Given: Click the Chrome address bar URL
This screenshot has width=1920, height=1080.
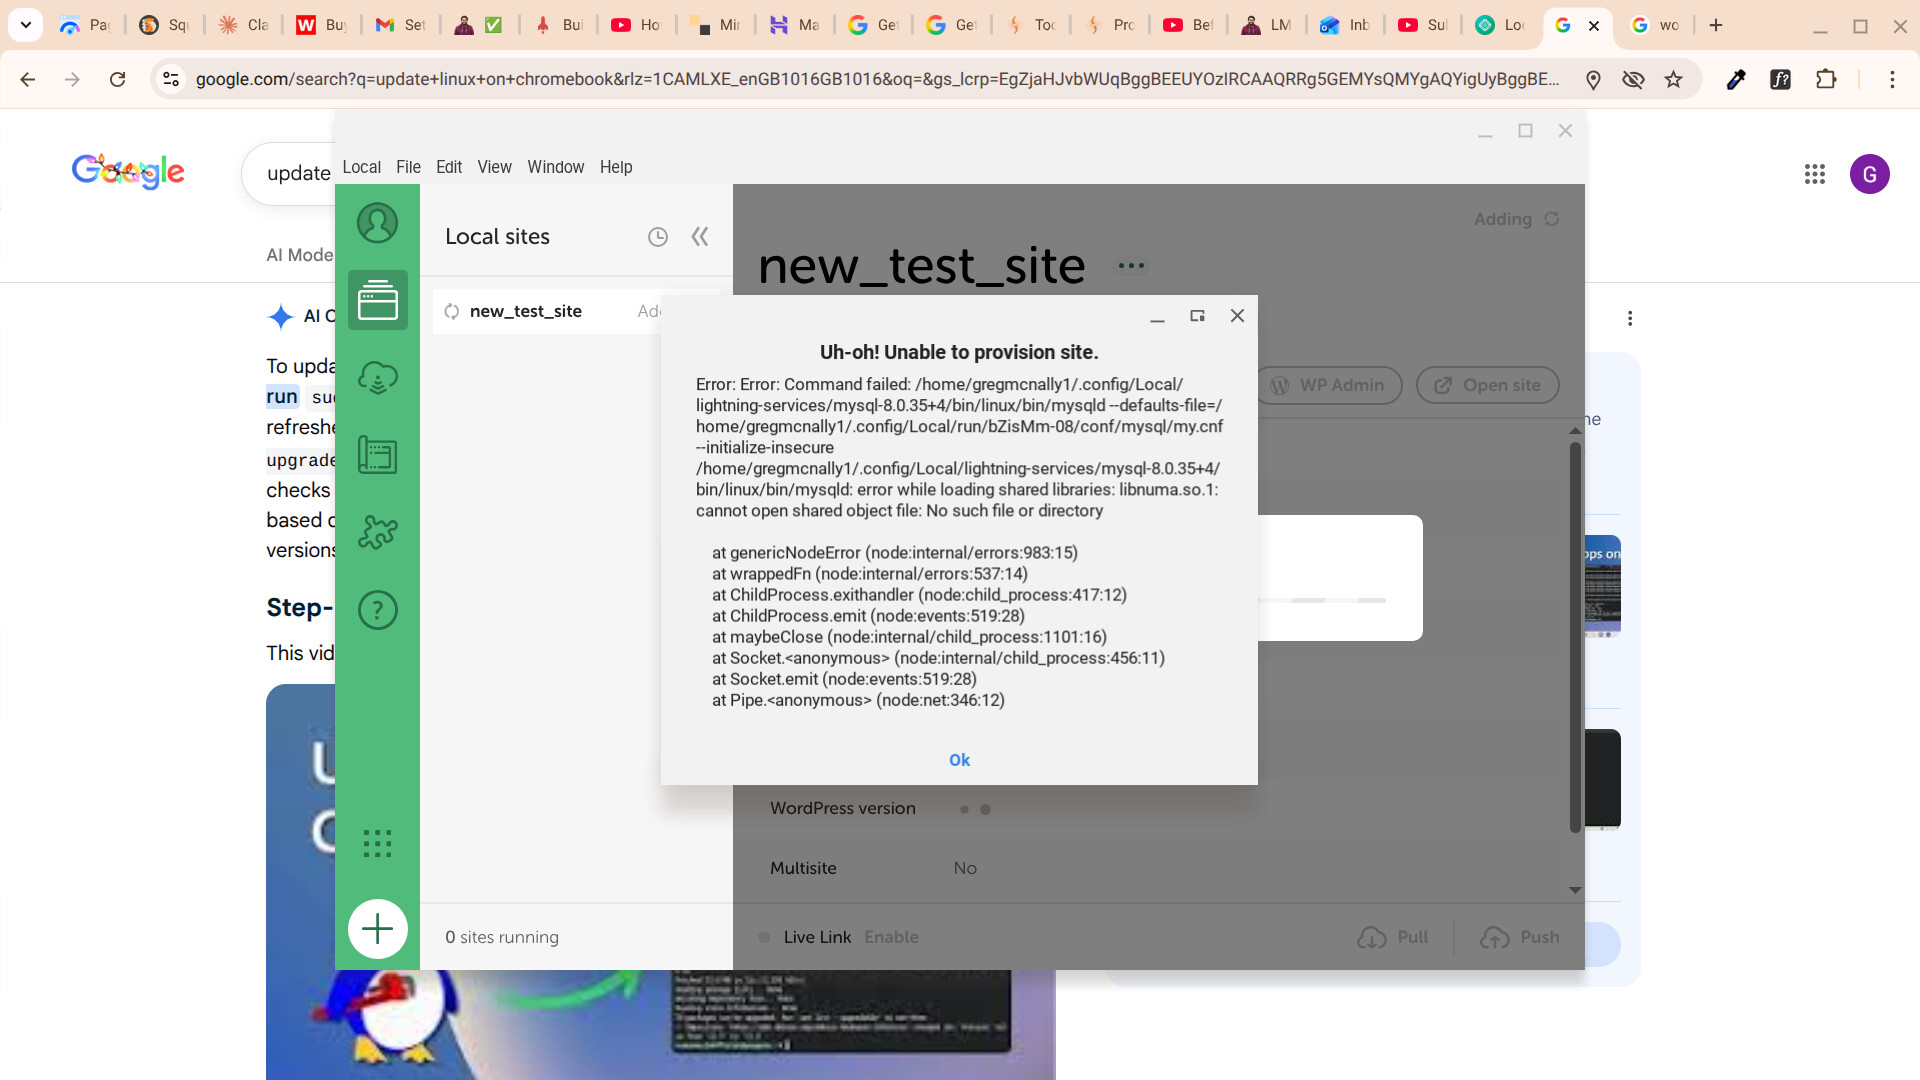Looking at the screenshot, I should coord(876,79).
